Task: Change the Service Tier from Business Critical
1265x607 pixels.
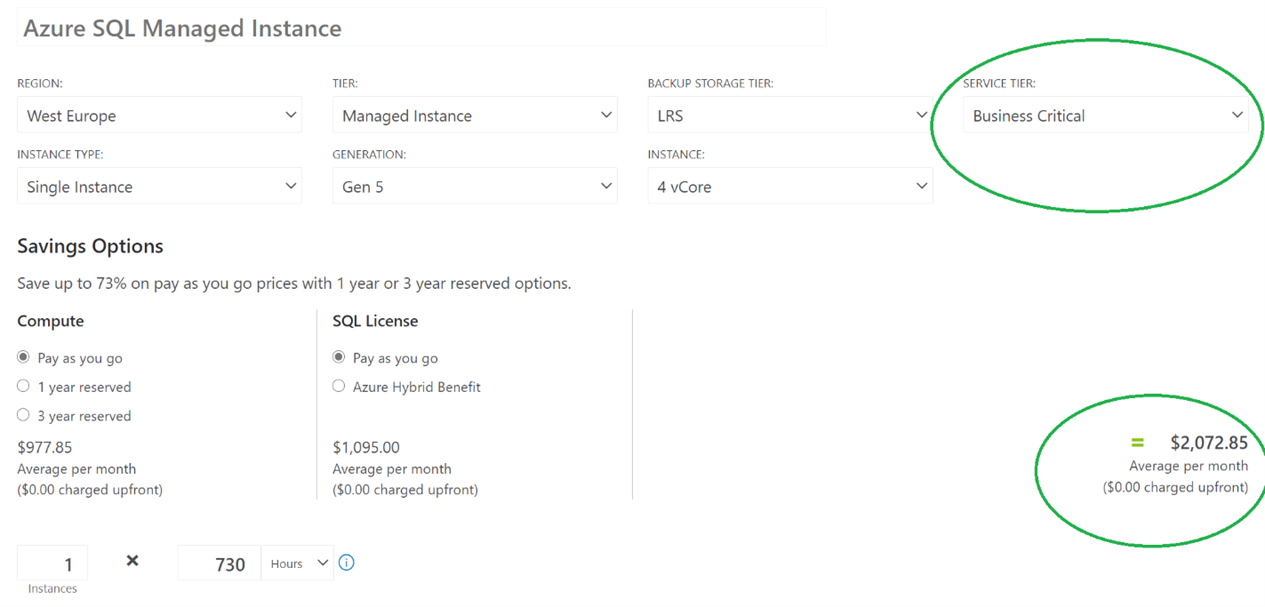Action: click(x=1105, y=116)
